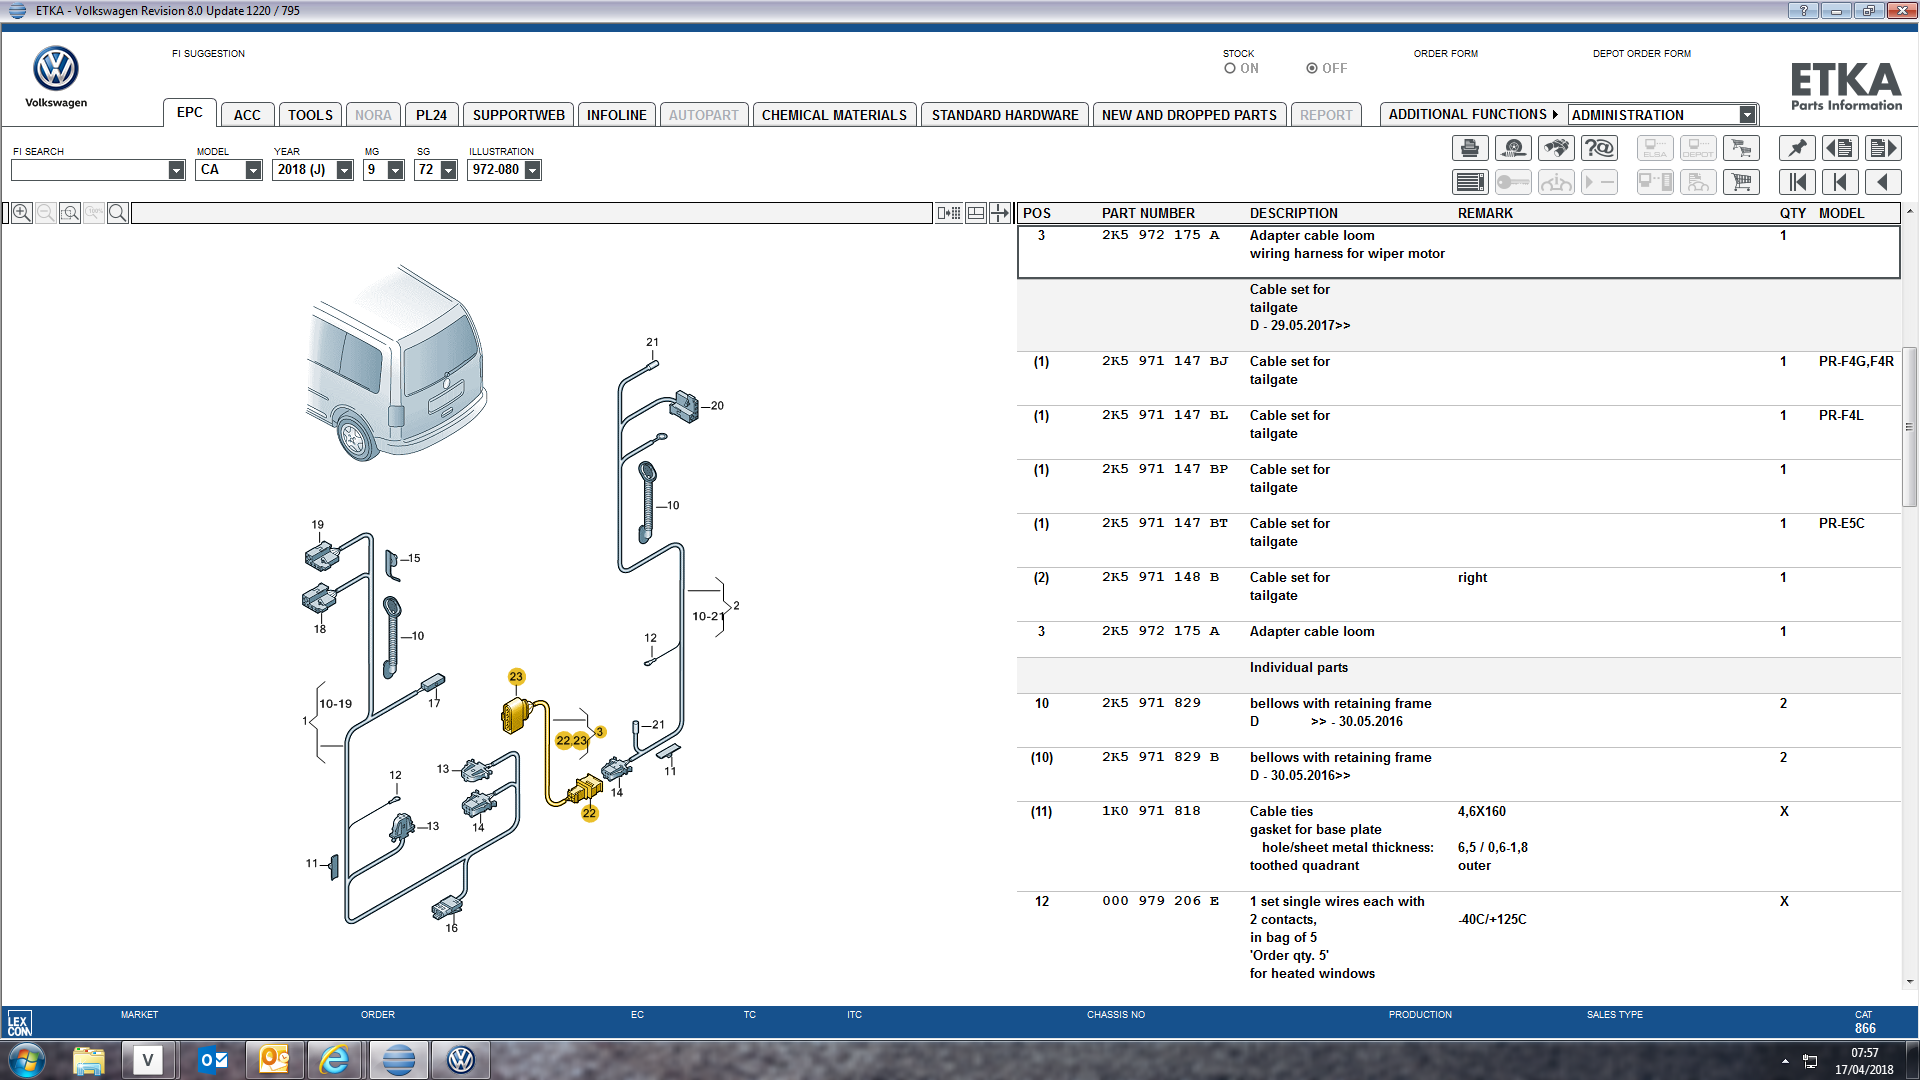The width and height of the screenshot is (1920, 1080).
Task: Click the pushpin icon
Action: (x=1797, y=149)
